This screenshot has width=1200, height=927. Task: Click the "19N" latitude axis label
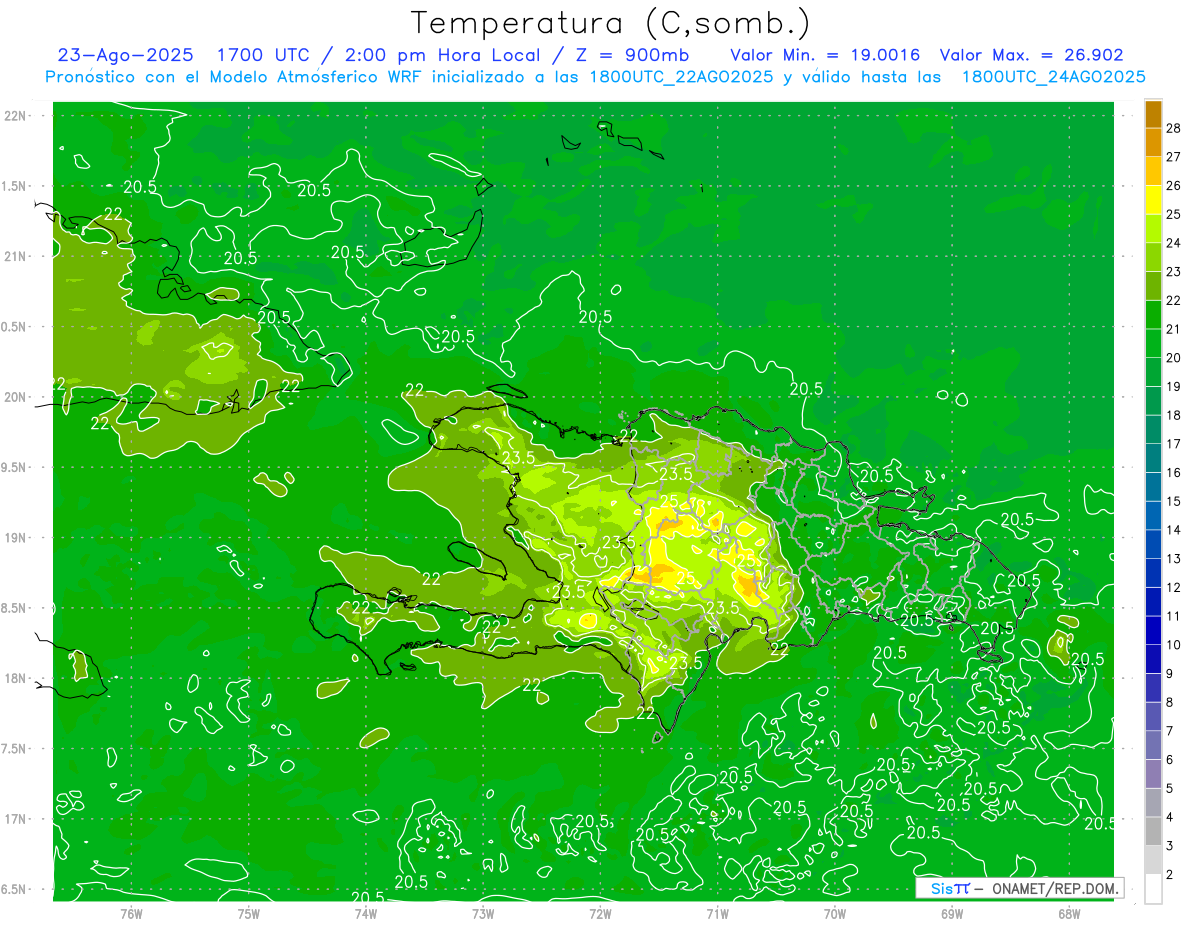[x=15, y=537]
